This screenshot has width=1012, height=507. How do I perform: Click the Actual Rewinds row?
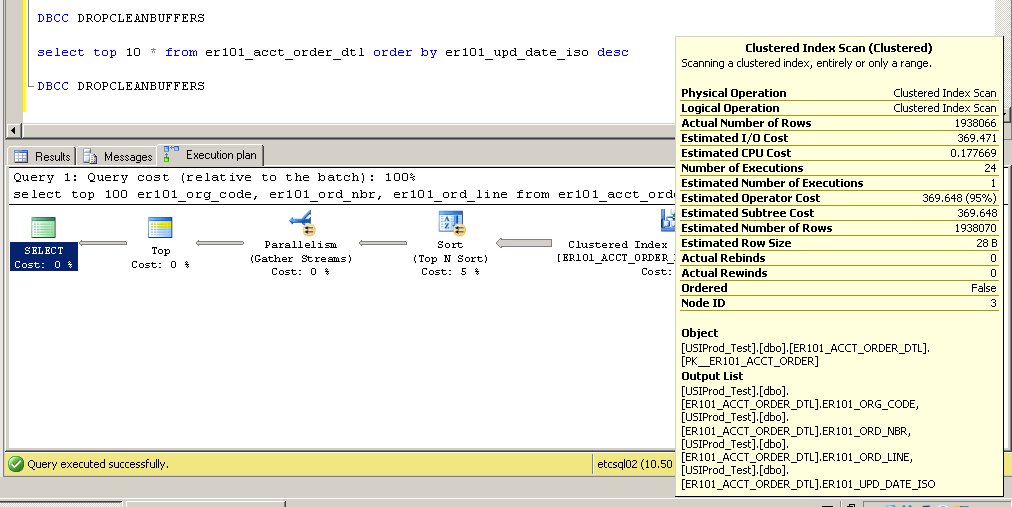coord(838,273)
